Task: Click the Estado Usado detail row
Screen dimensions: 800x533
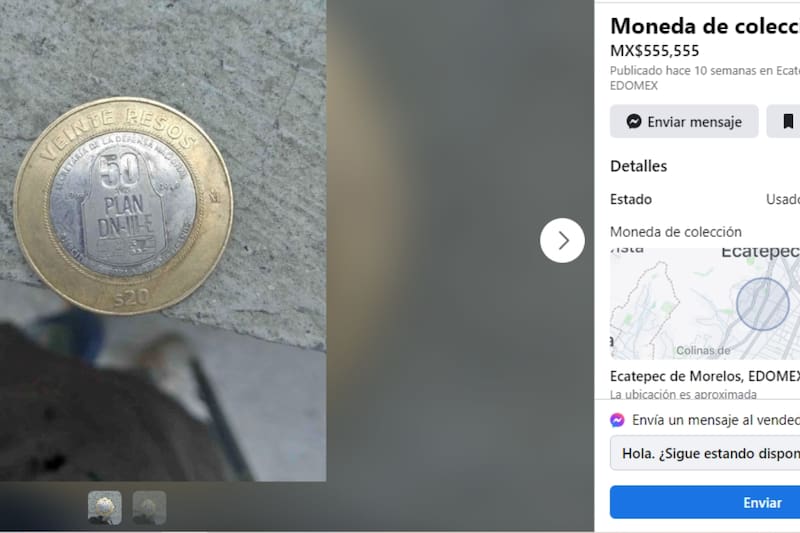Action: tap(705, 199)
